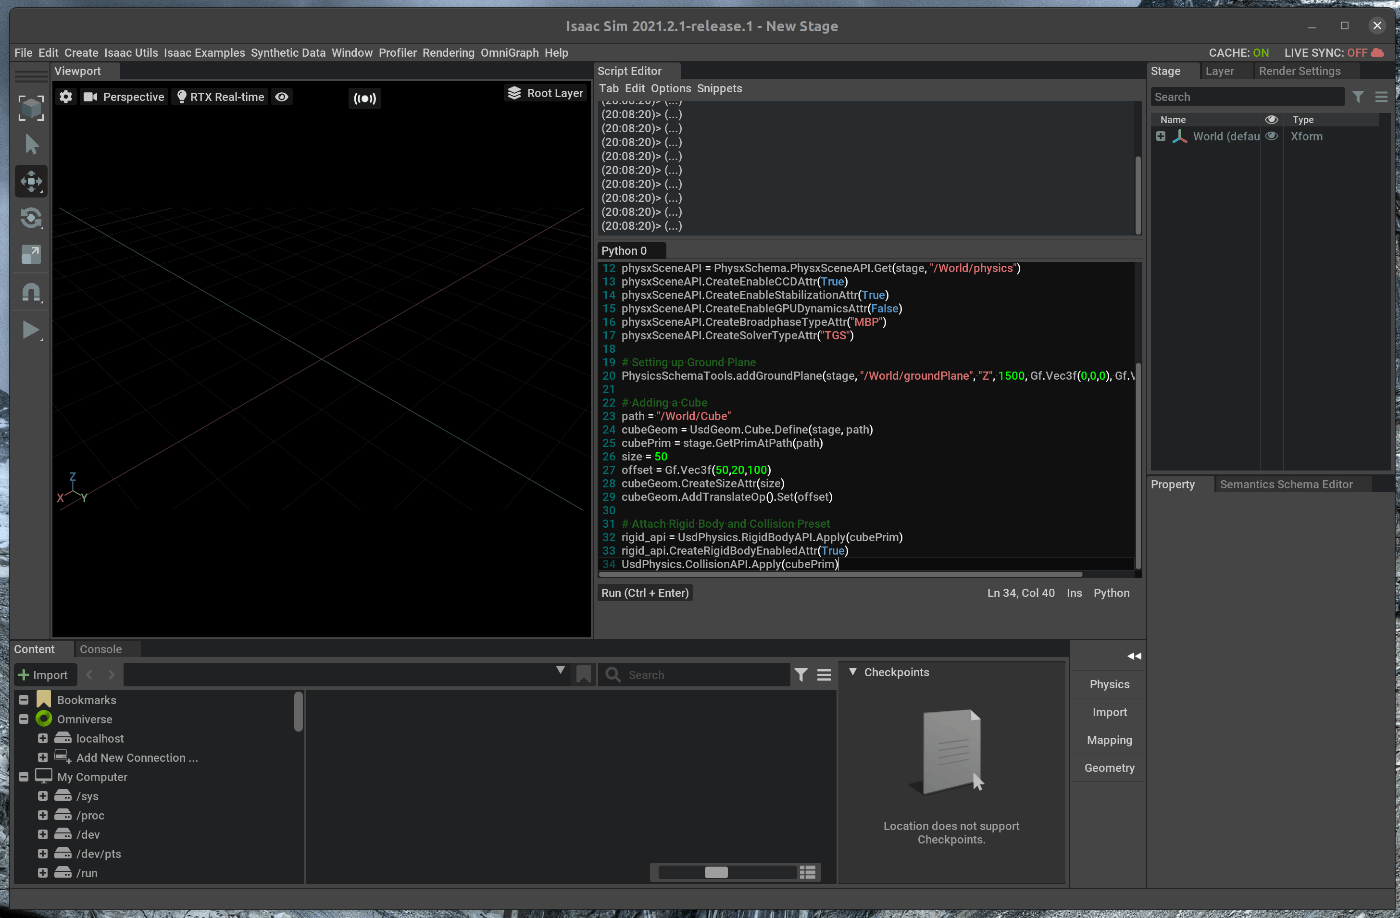
Task: Click the Import button in Content
Action: tap(43, 675)
